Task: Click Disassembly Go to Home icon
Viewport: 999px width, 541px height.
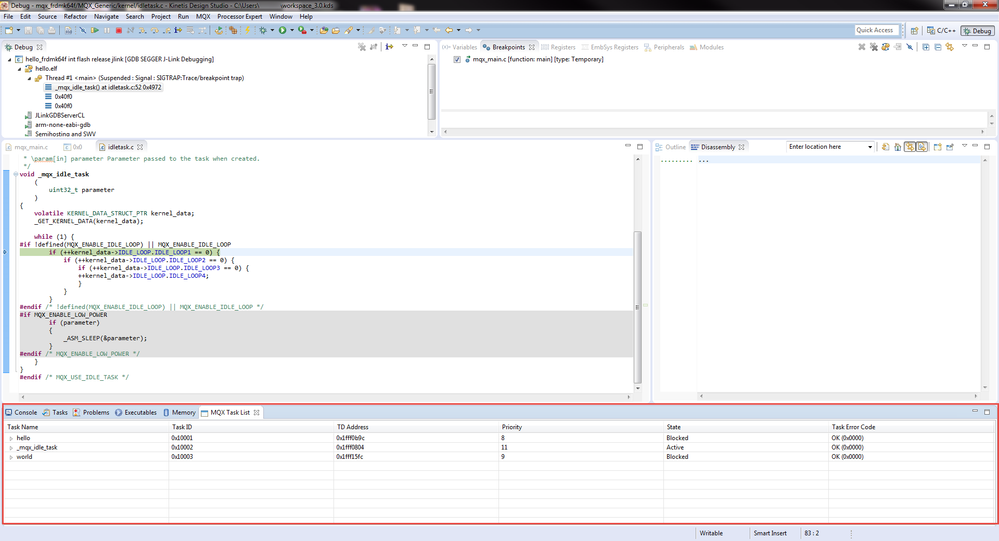Action: pyautogui.click(x=898, y=147)
